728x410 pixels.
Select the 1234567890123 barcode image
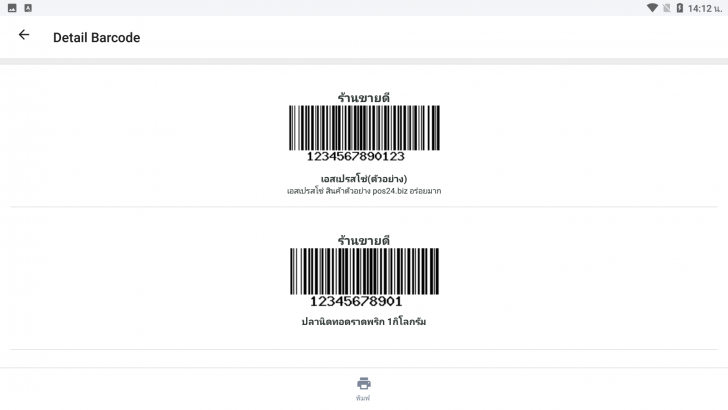363,127
